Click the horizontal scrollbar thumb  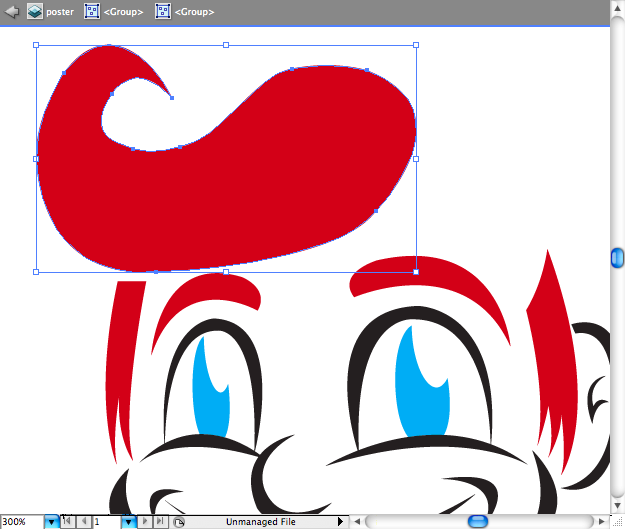coord(478,521)
